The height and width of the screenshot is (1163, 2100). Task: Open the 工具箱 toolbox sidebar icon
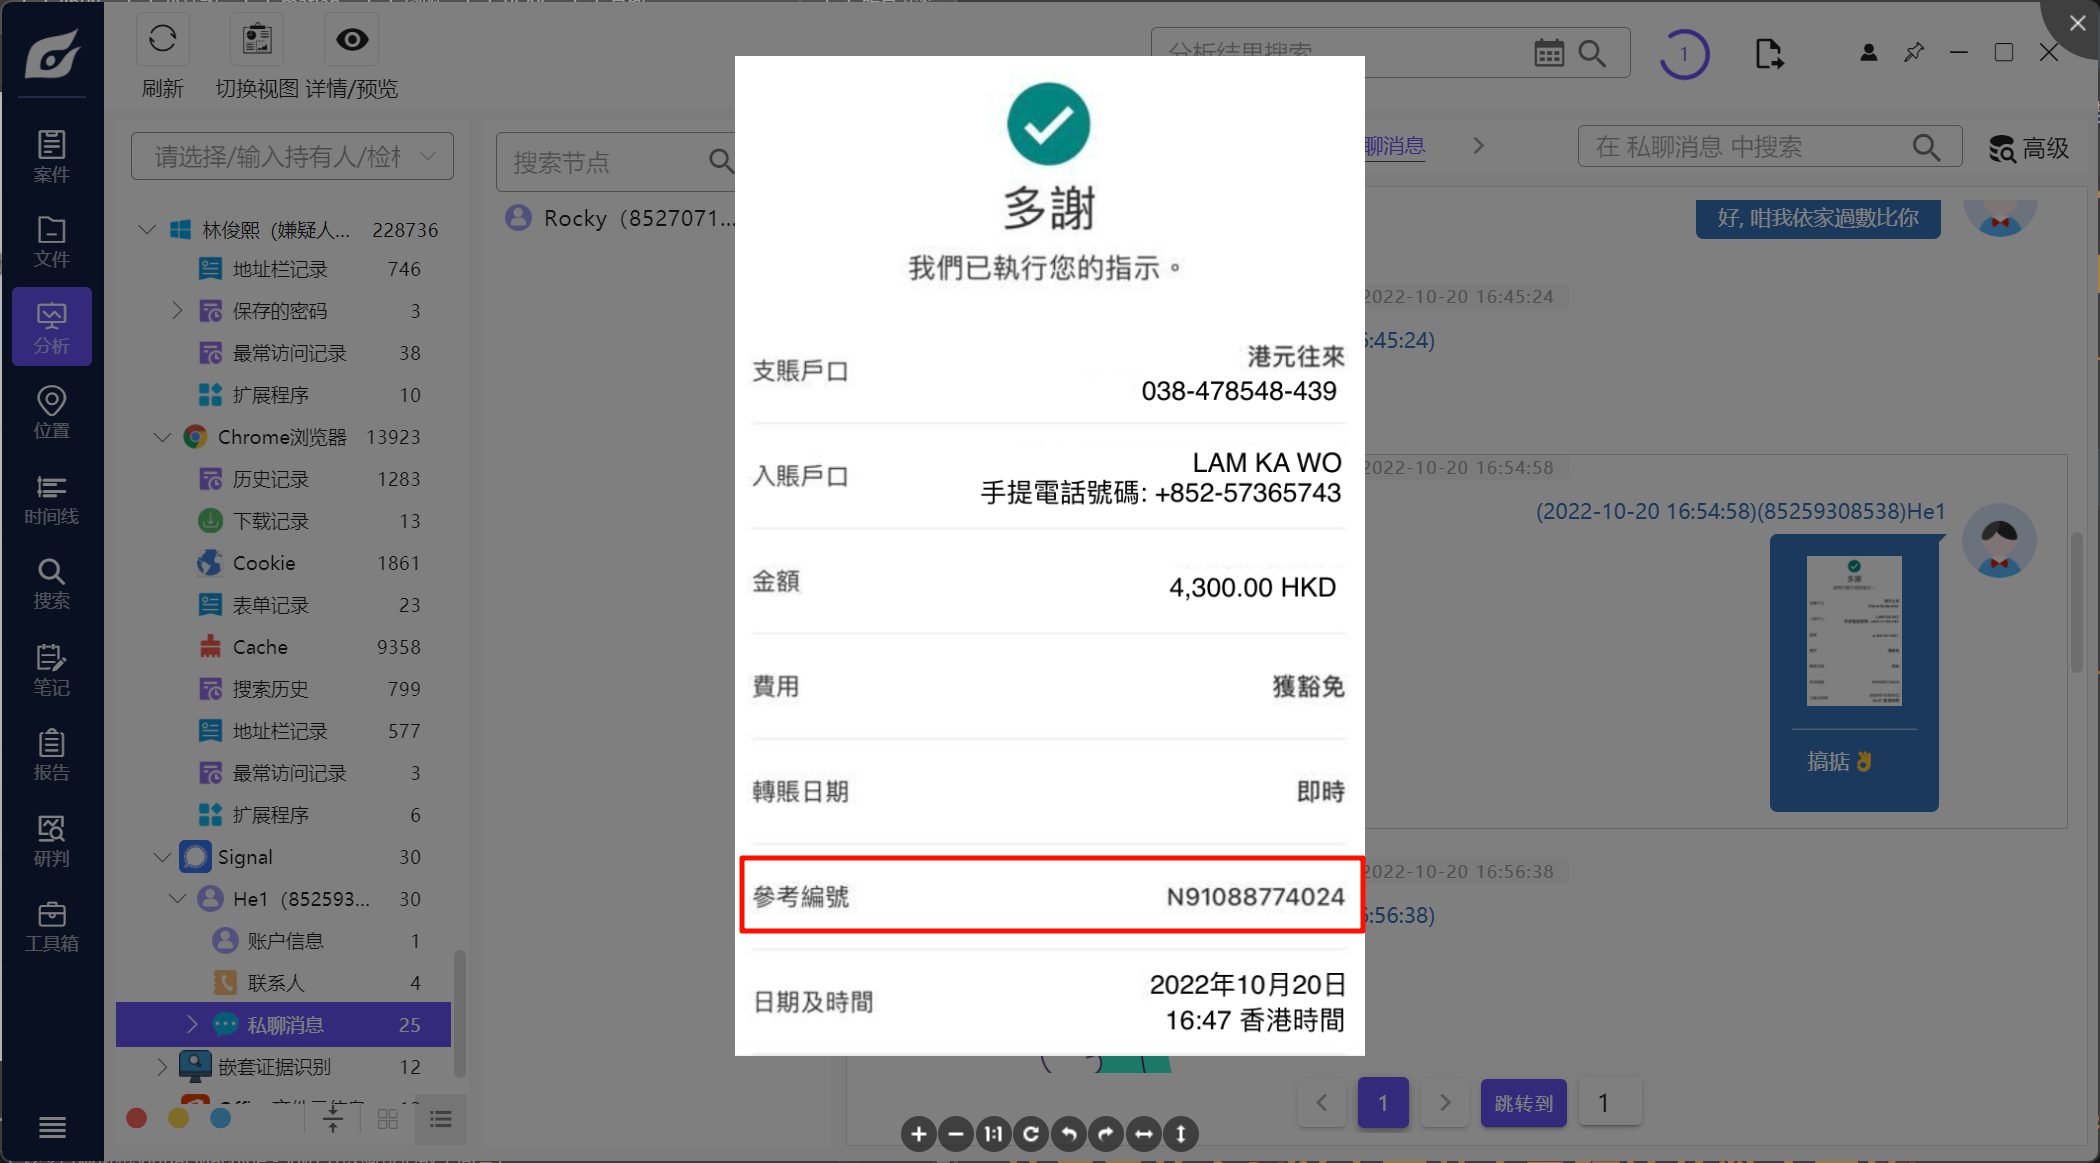51,926
